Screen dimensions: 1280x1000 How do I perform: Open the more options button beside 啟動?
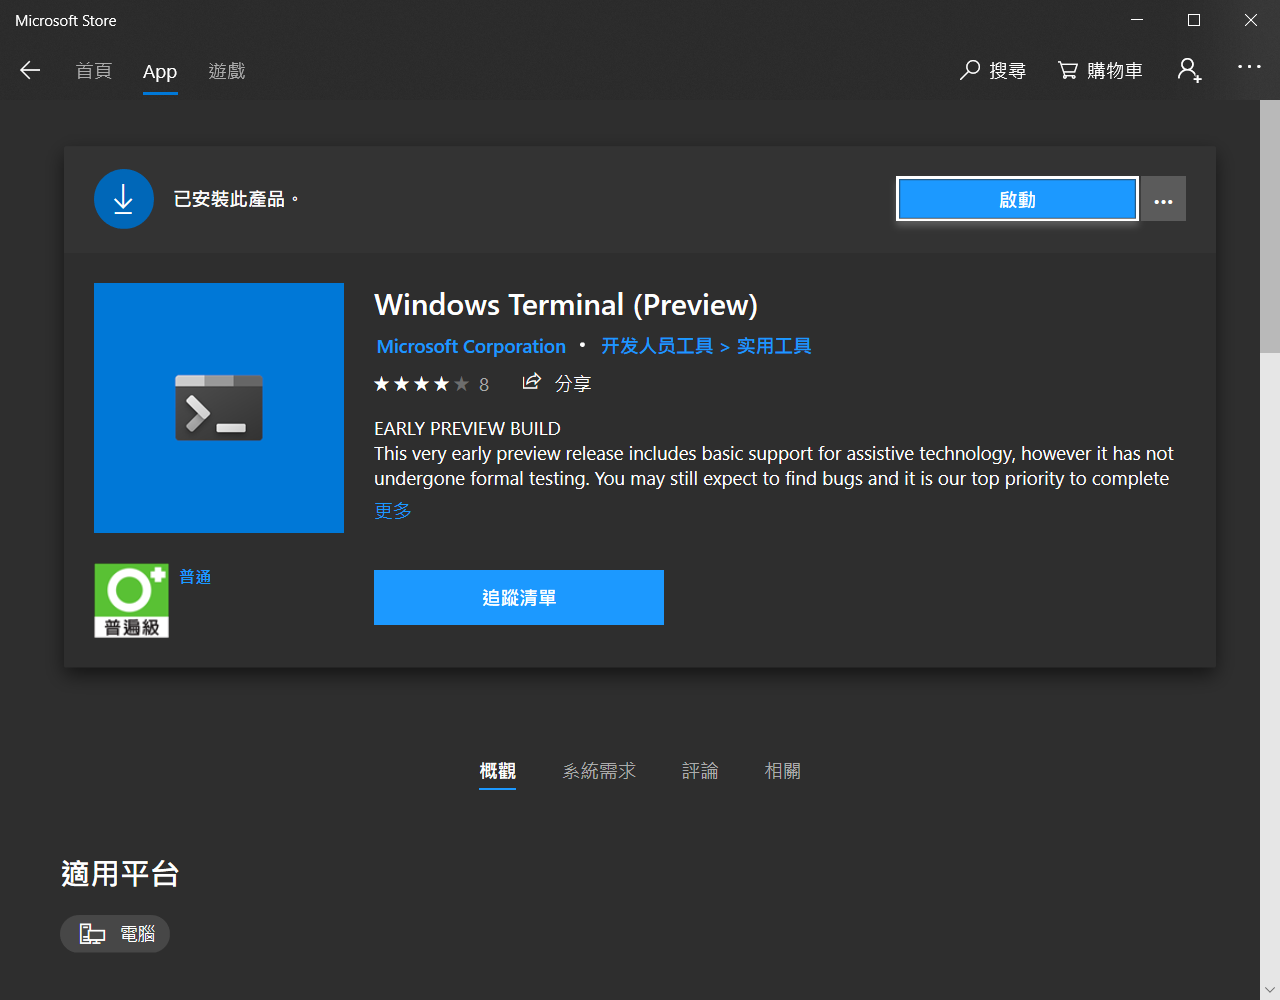pyautogui.click(x=1164, y=199)
